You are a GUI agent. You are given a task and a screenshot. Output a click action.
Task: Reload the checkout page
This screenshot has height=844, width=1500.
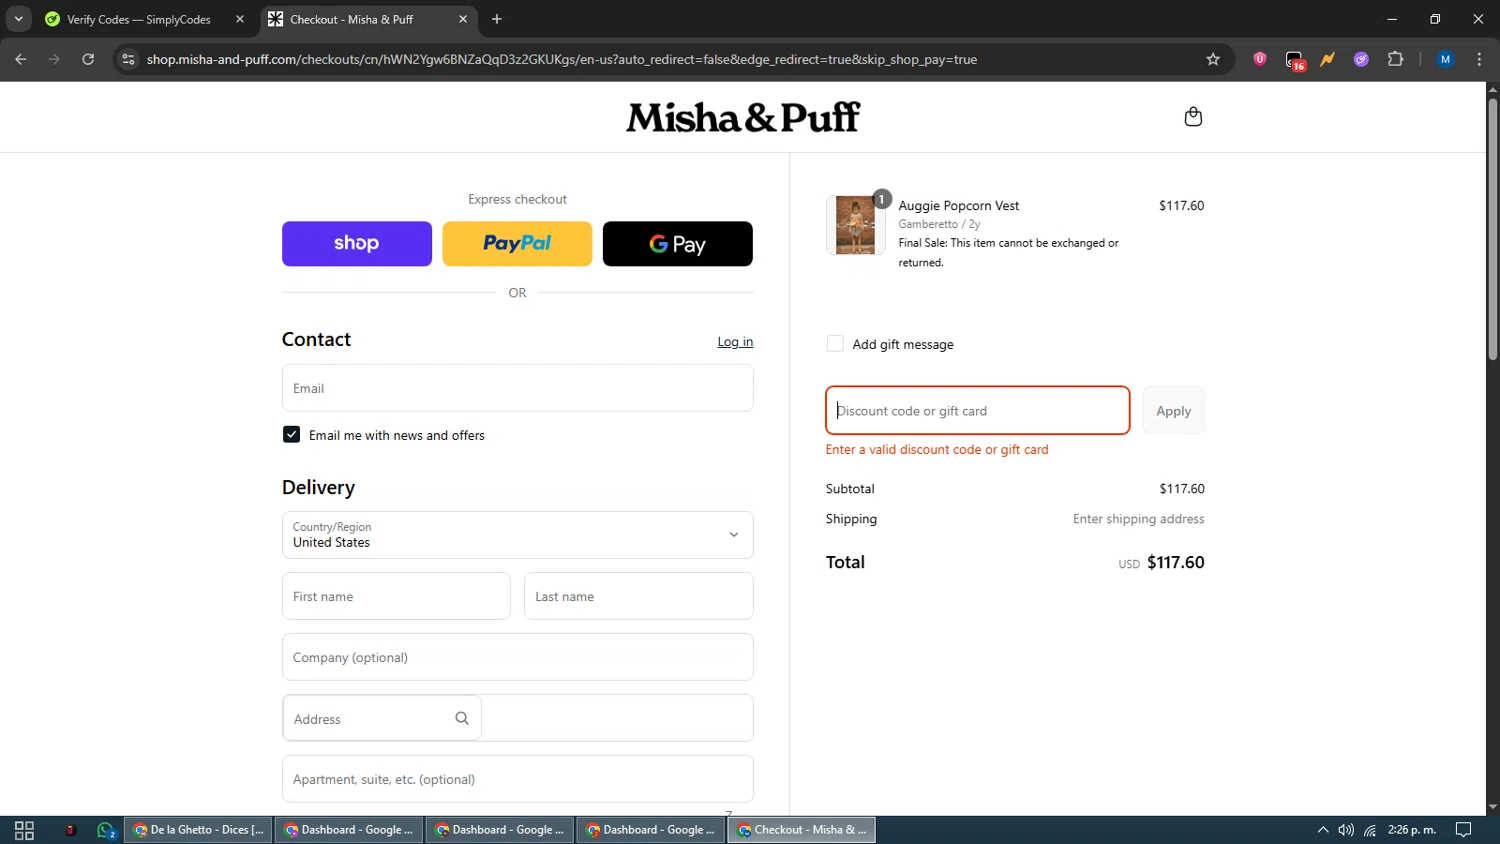(x=88, y=59)
